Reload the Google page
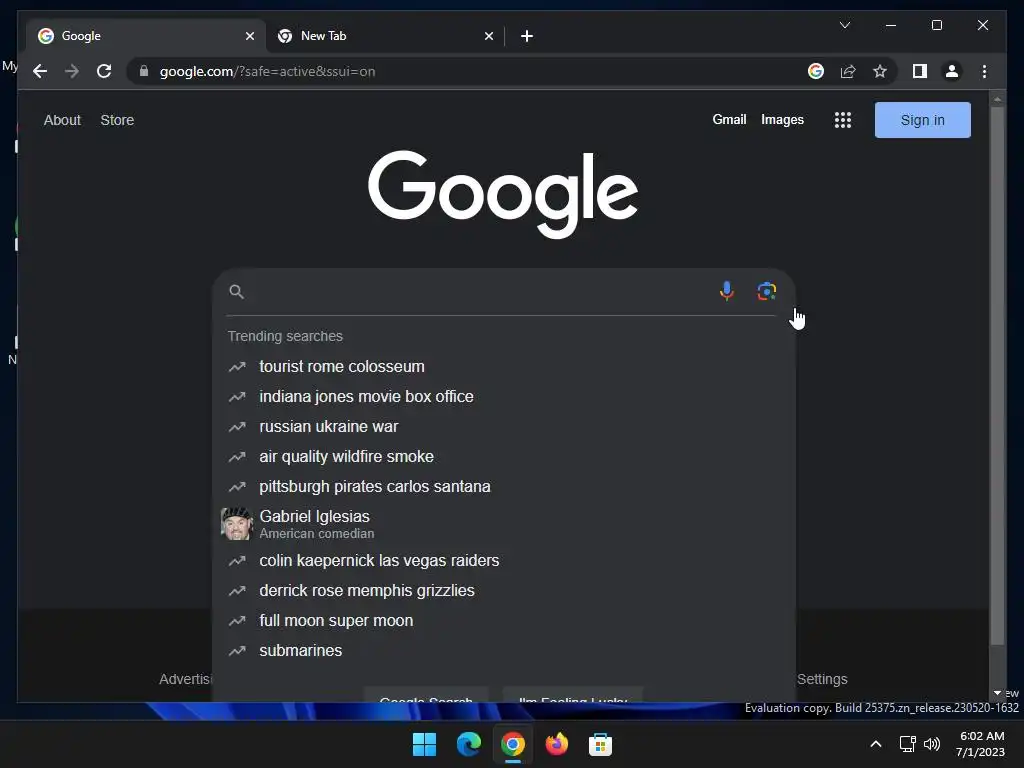 point(104,71)
